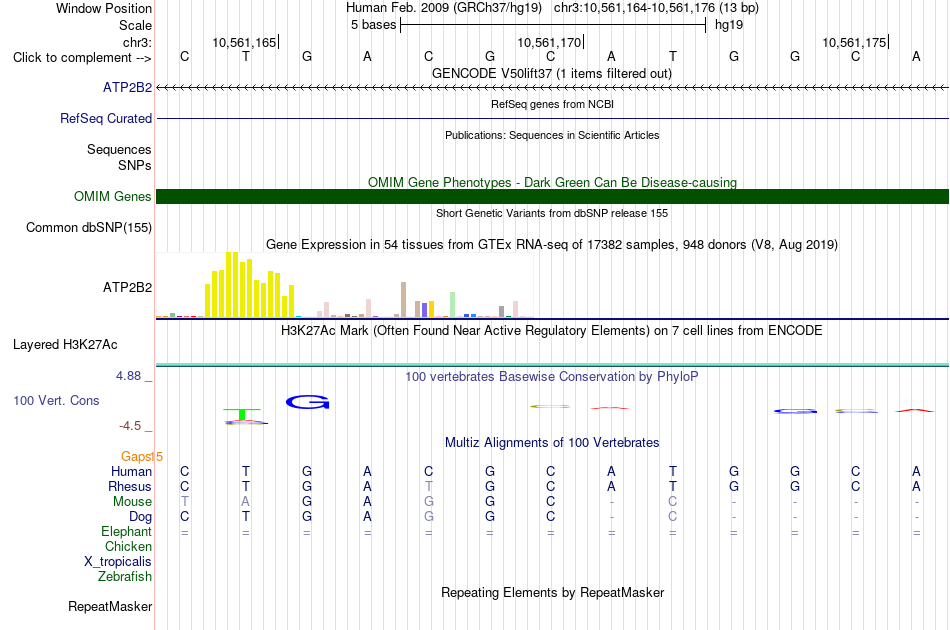Click 'Publications: Sequences in Scientific Articles' title
Viewport: 950px width, 630px height.
pos(552,135)
